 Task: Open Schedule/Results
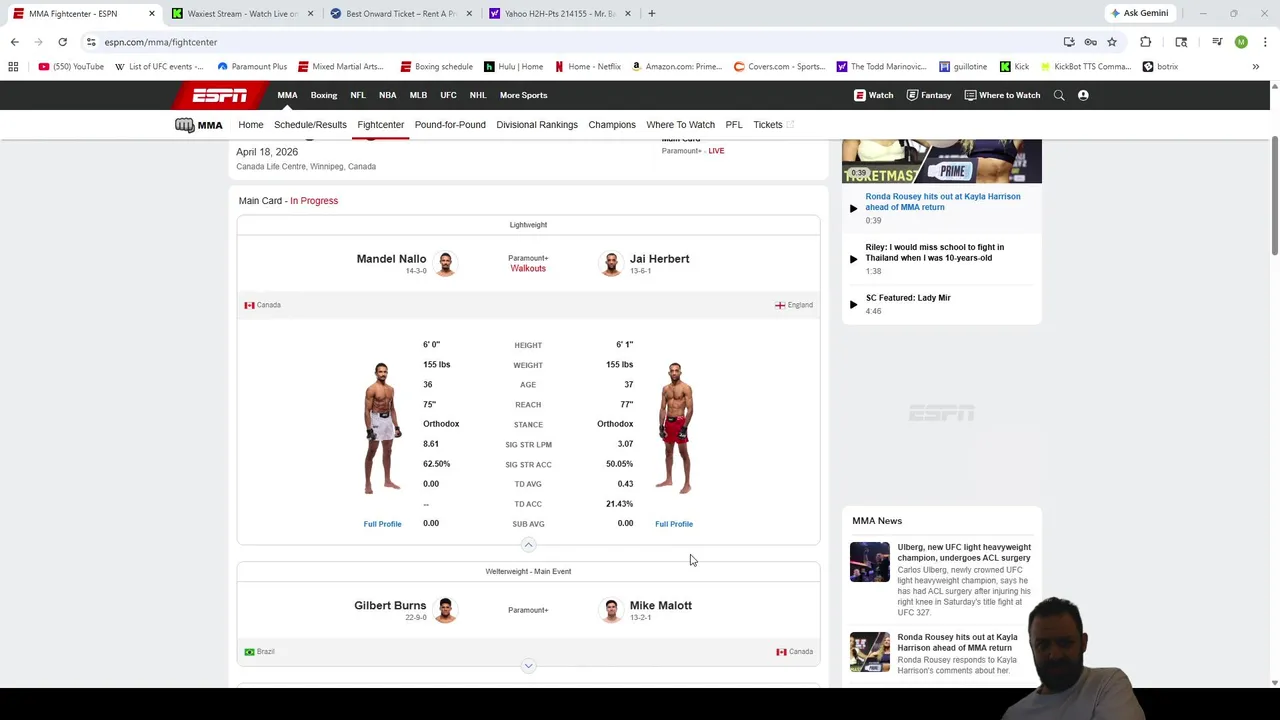click(310, 125)
